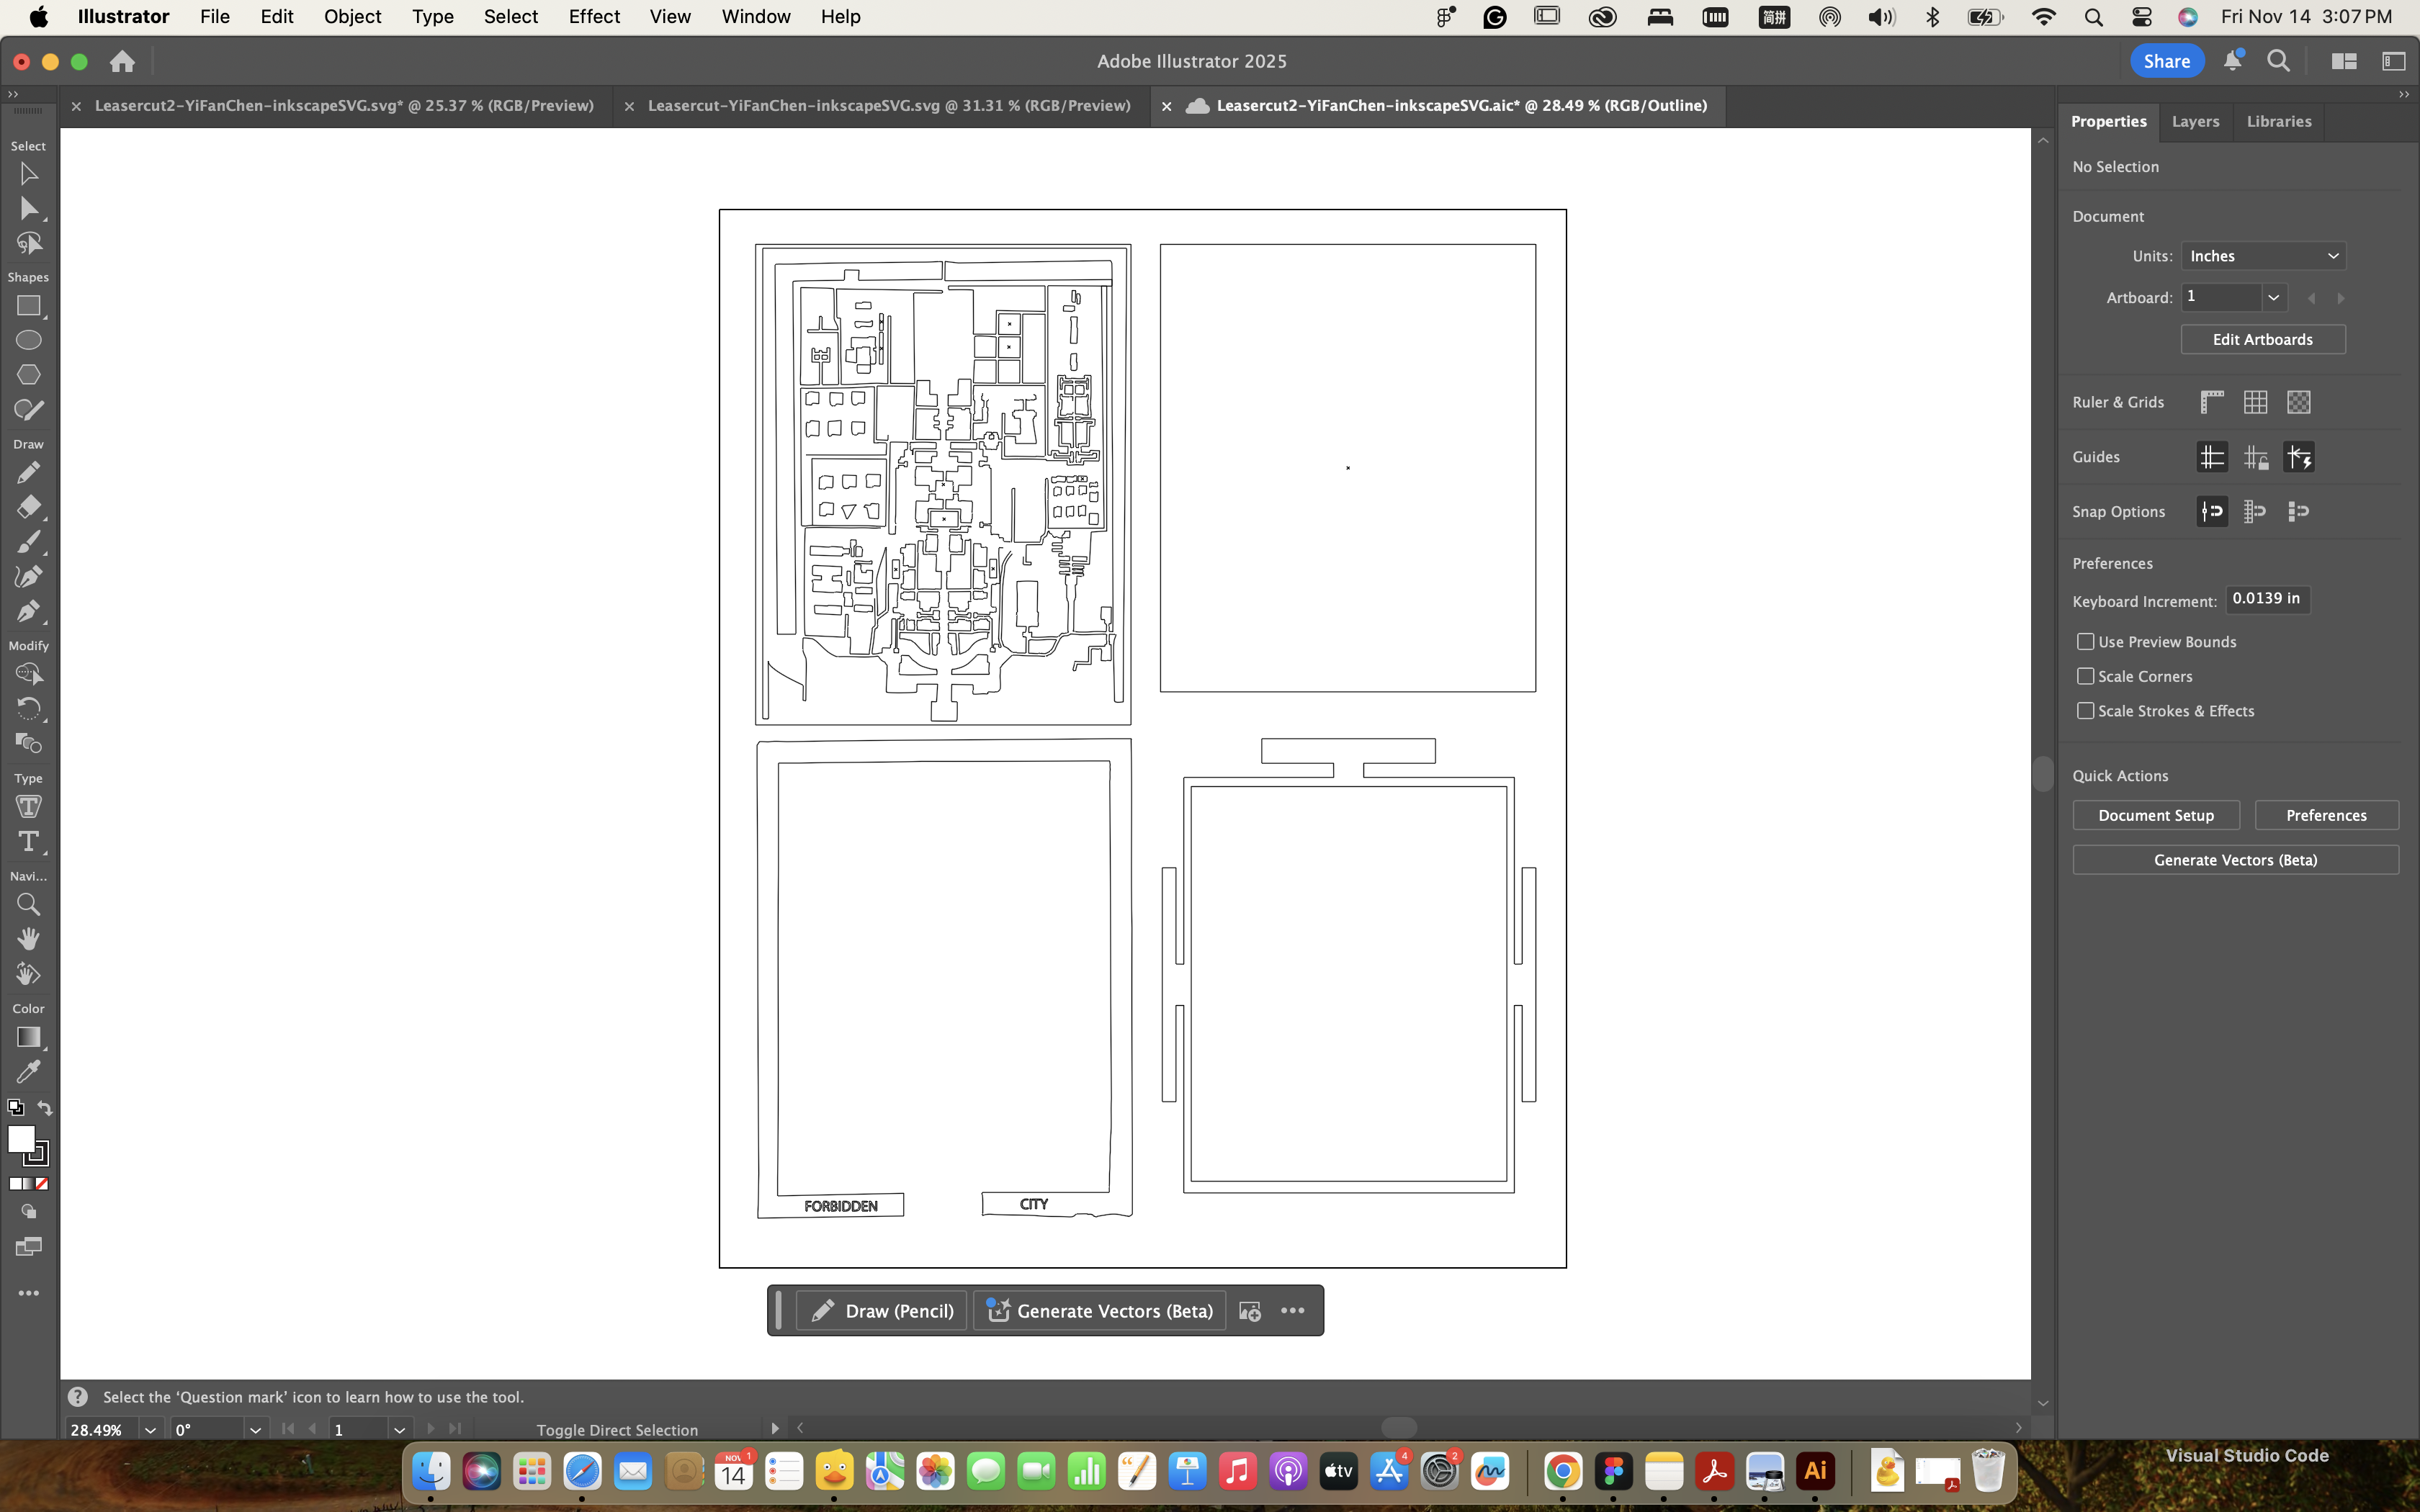
Task: Select the Ellipse shape tool
Action: pyautogui.click(x=28, y=340)
